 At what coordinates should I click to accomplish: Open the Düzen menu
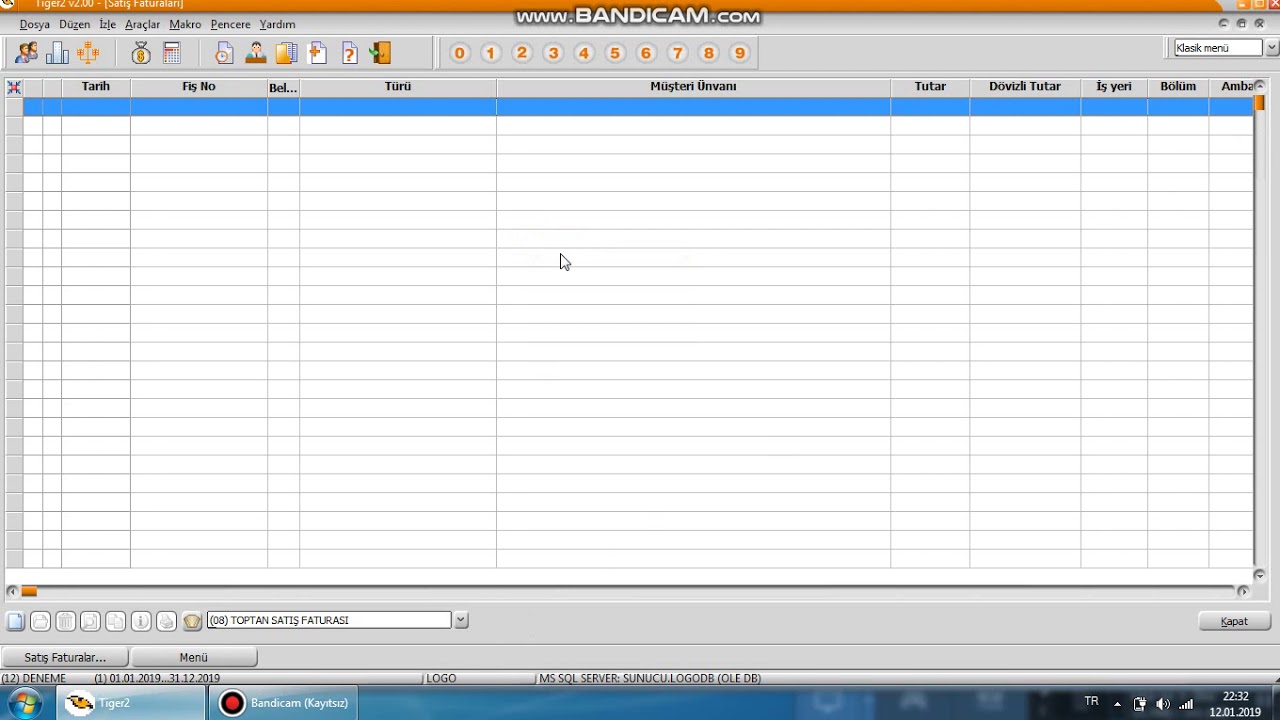pos(75,24)
